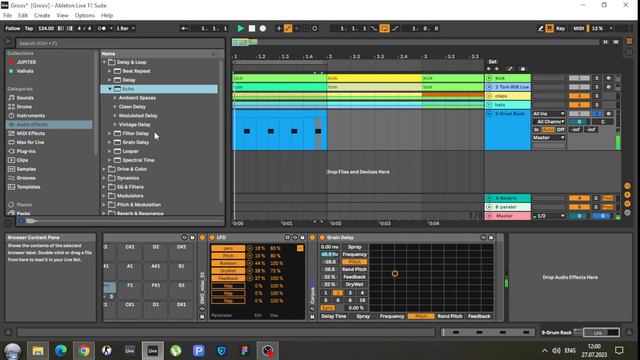
Task: Select Grain Delay Y-axis Pitch button
Action: point(354,262)
